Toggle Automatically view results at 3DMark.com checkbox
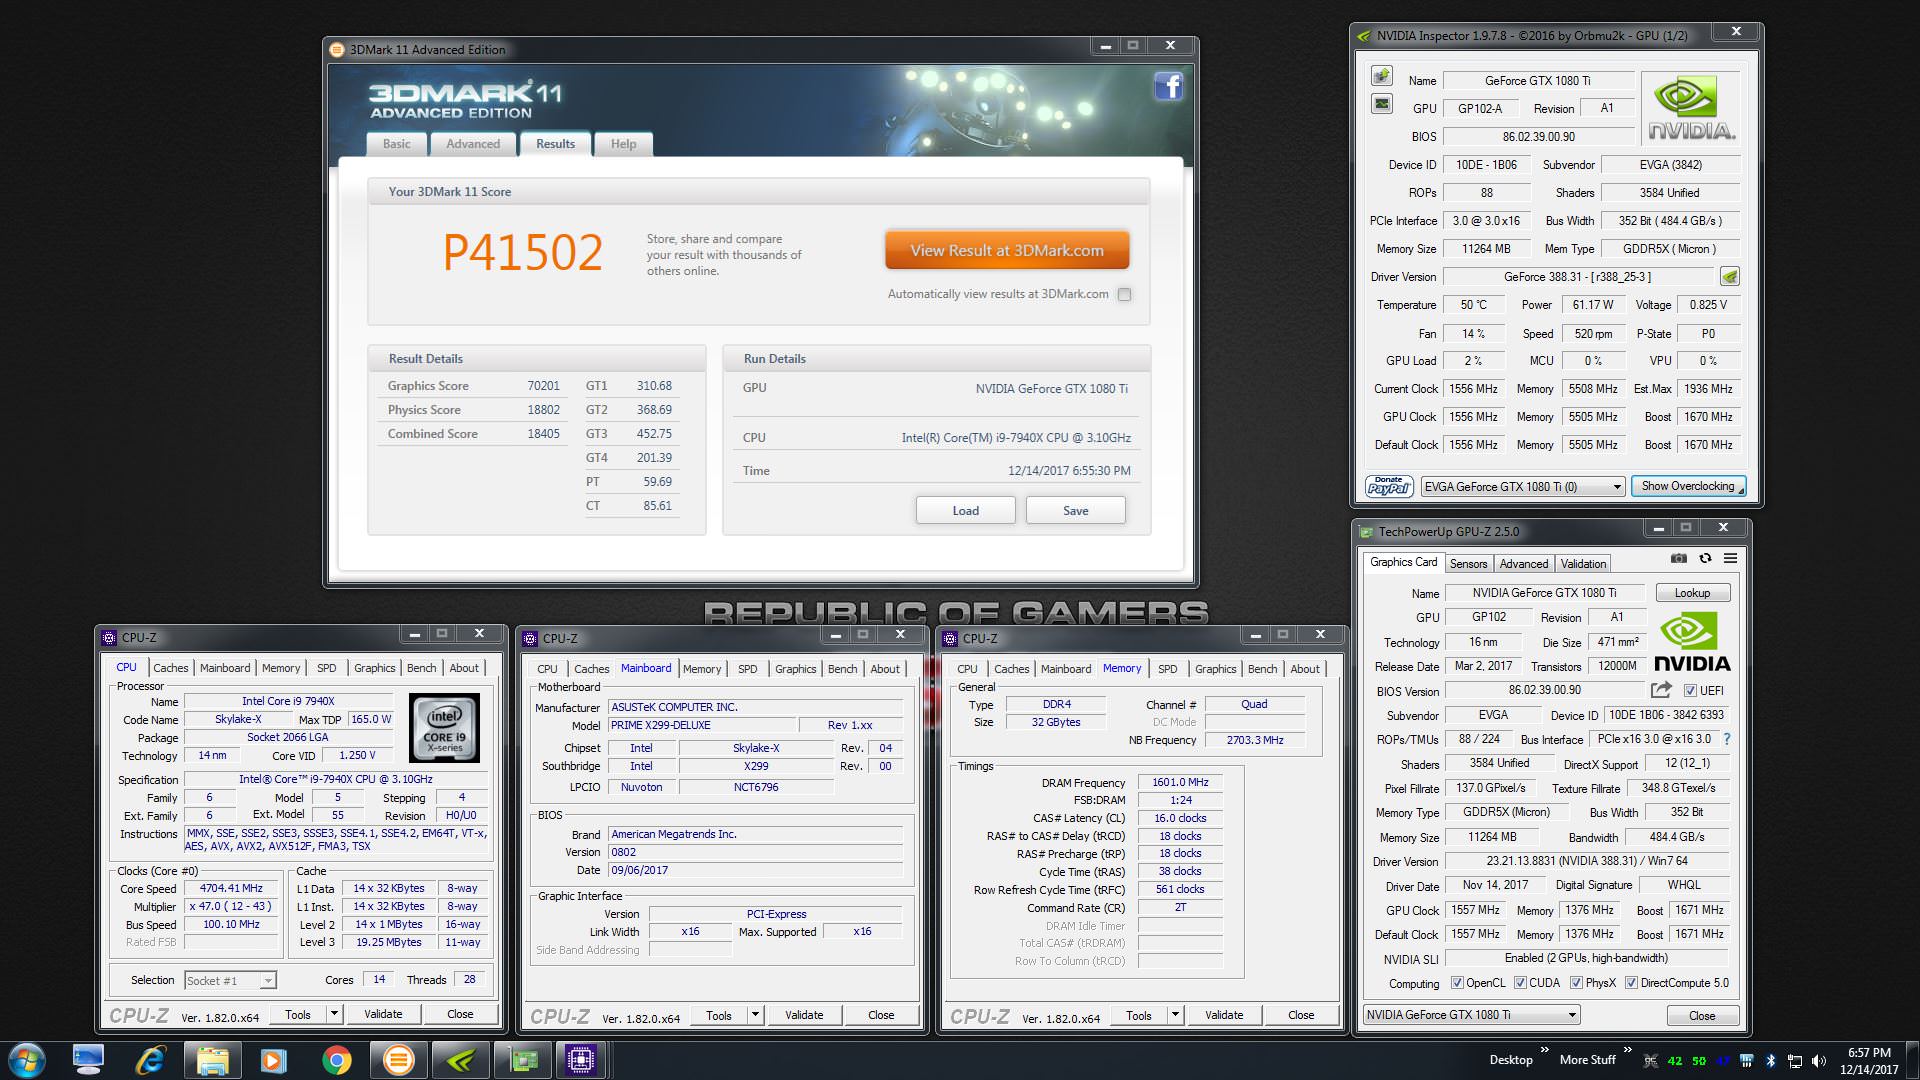Screen dimensions: 1920x1080 coord(1125,294)
